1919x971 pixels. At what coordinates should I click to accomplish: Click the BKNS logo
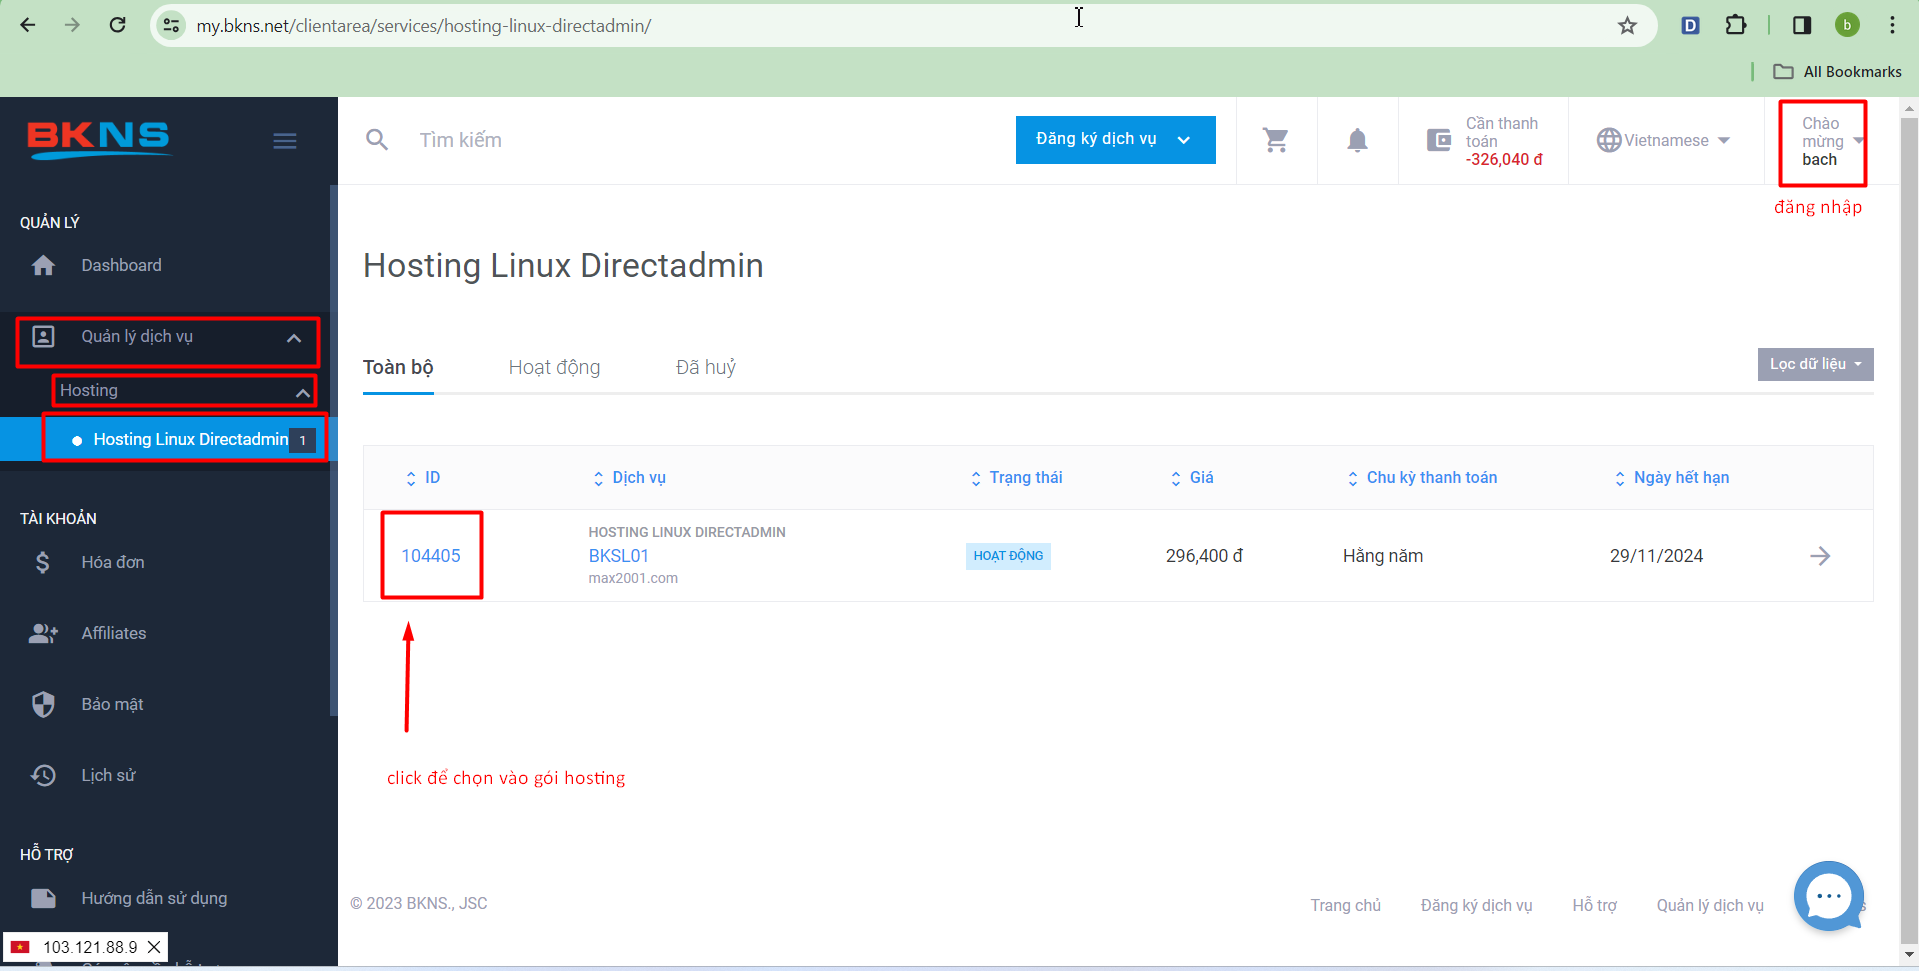point(99,139)
